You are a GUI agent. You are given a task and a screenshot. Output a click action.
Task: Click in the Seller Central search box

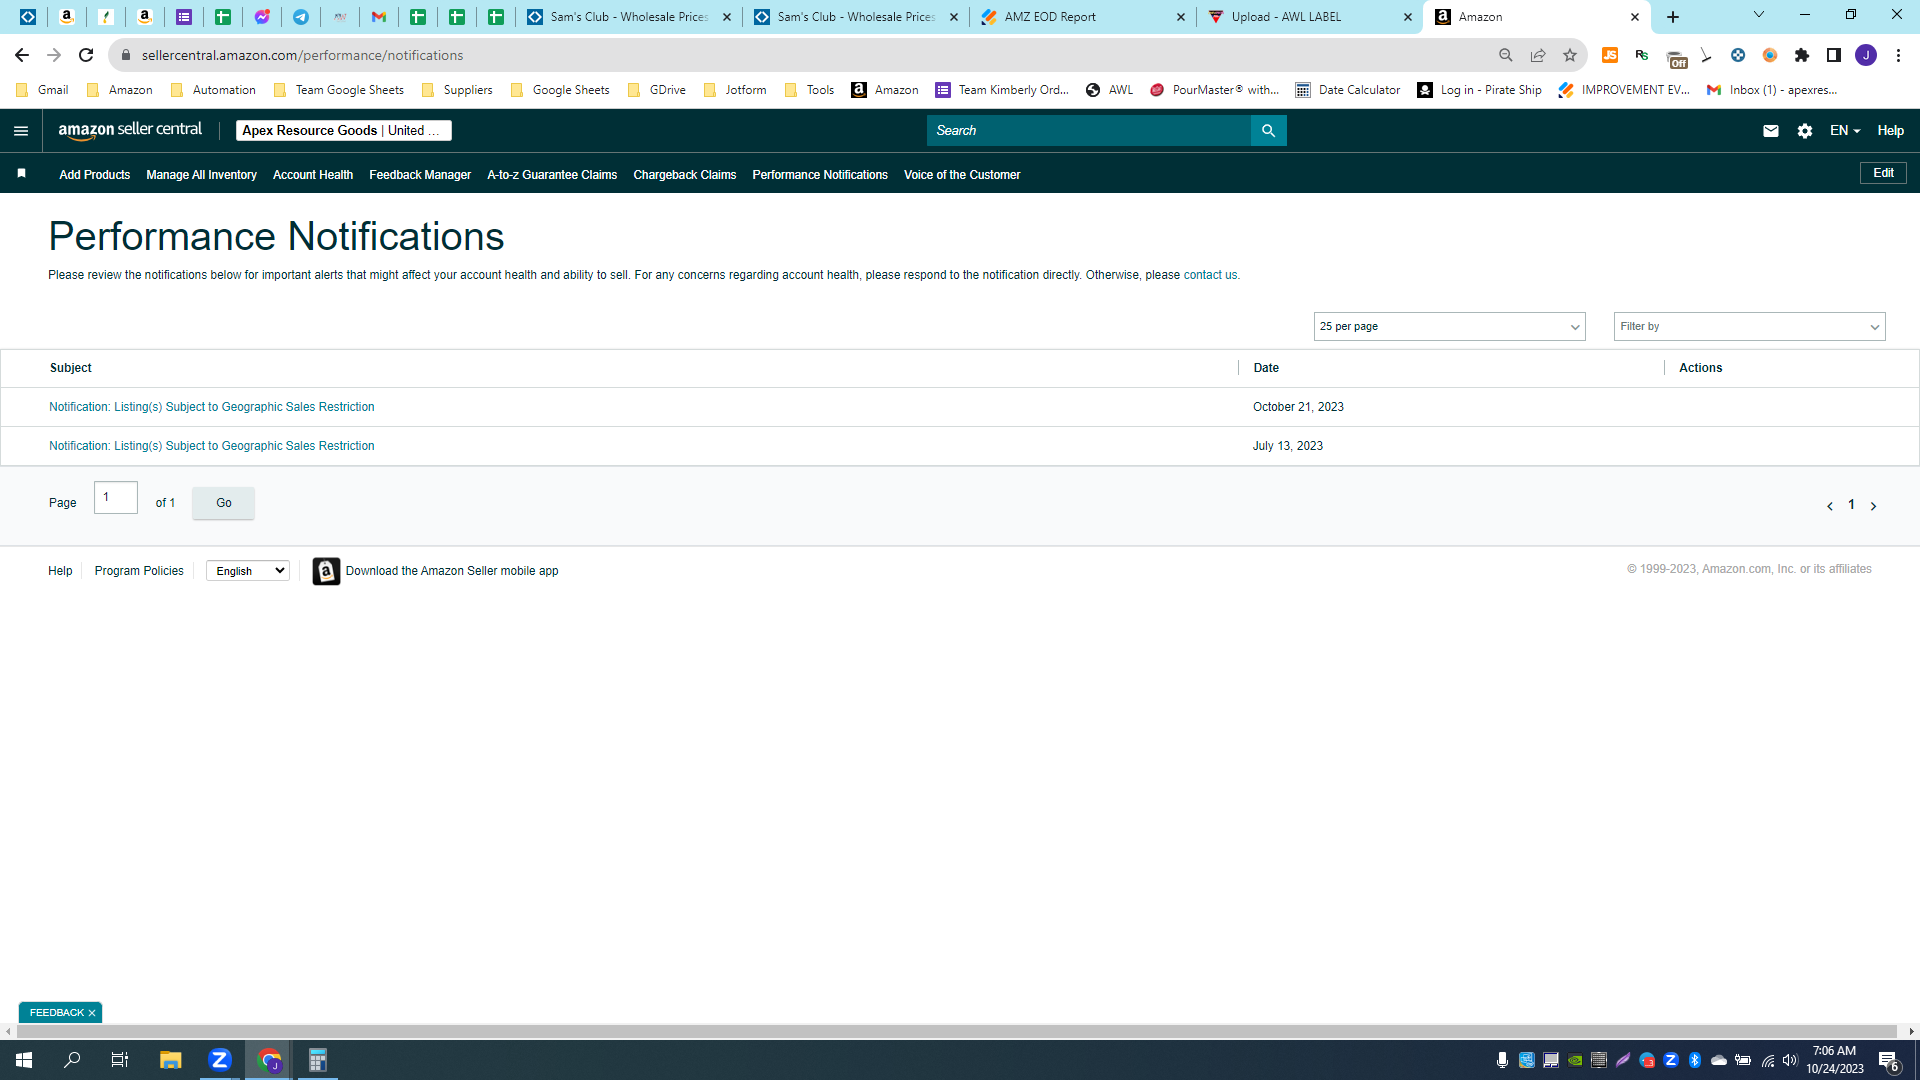tap(1089, 131)
